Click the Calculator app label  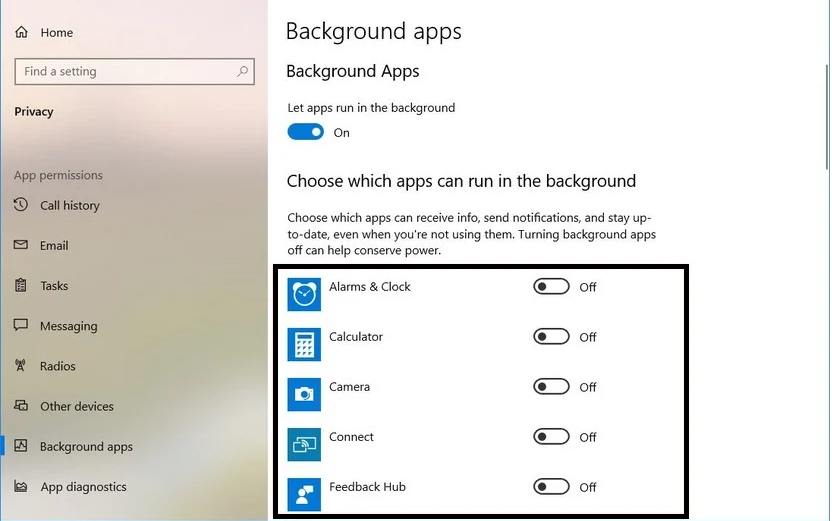356,336
